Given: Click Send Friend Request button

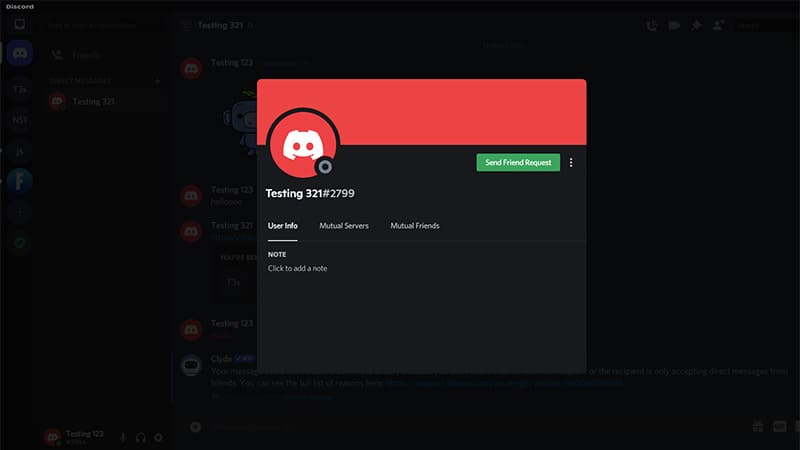Looking at the screenshot, I should (517, 162).
